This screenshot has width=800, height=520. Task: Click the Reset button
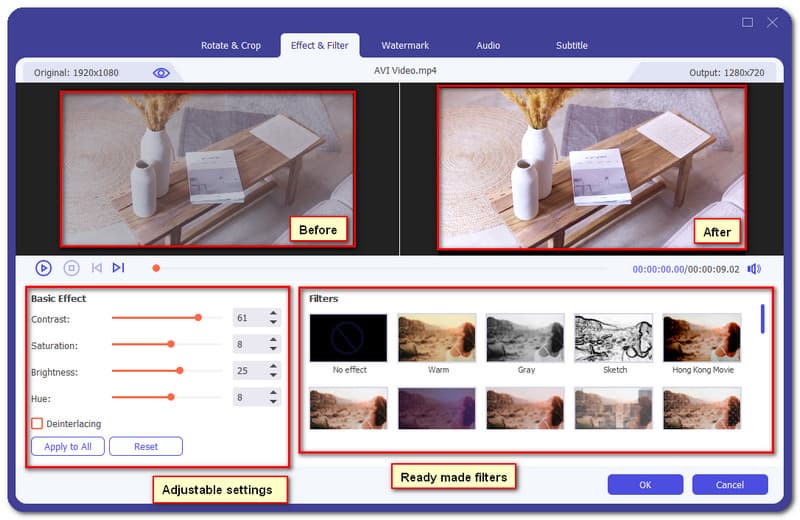[x=146, y=447]
